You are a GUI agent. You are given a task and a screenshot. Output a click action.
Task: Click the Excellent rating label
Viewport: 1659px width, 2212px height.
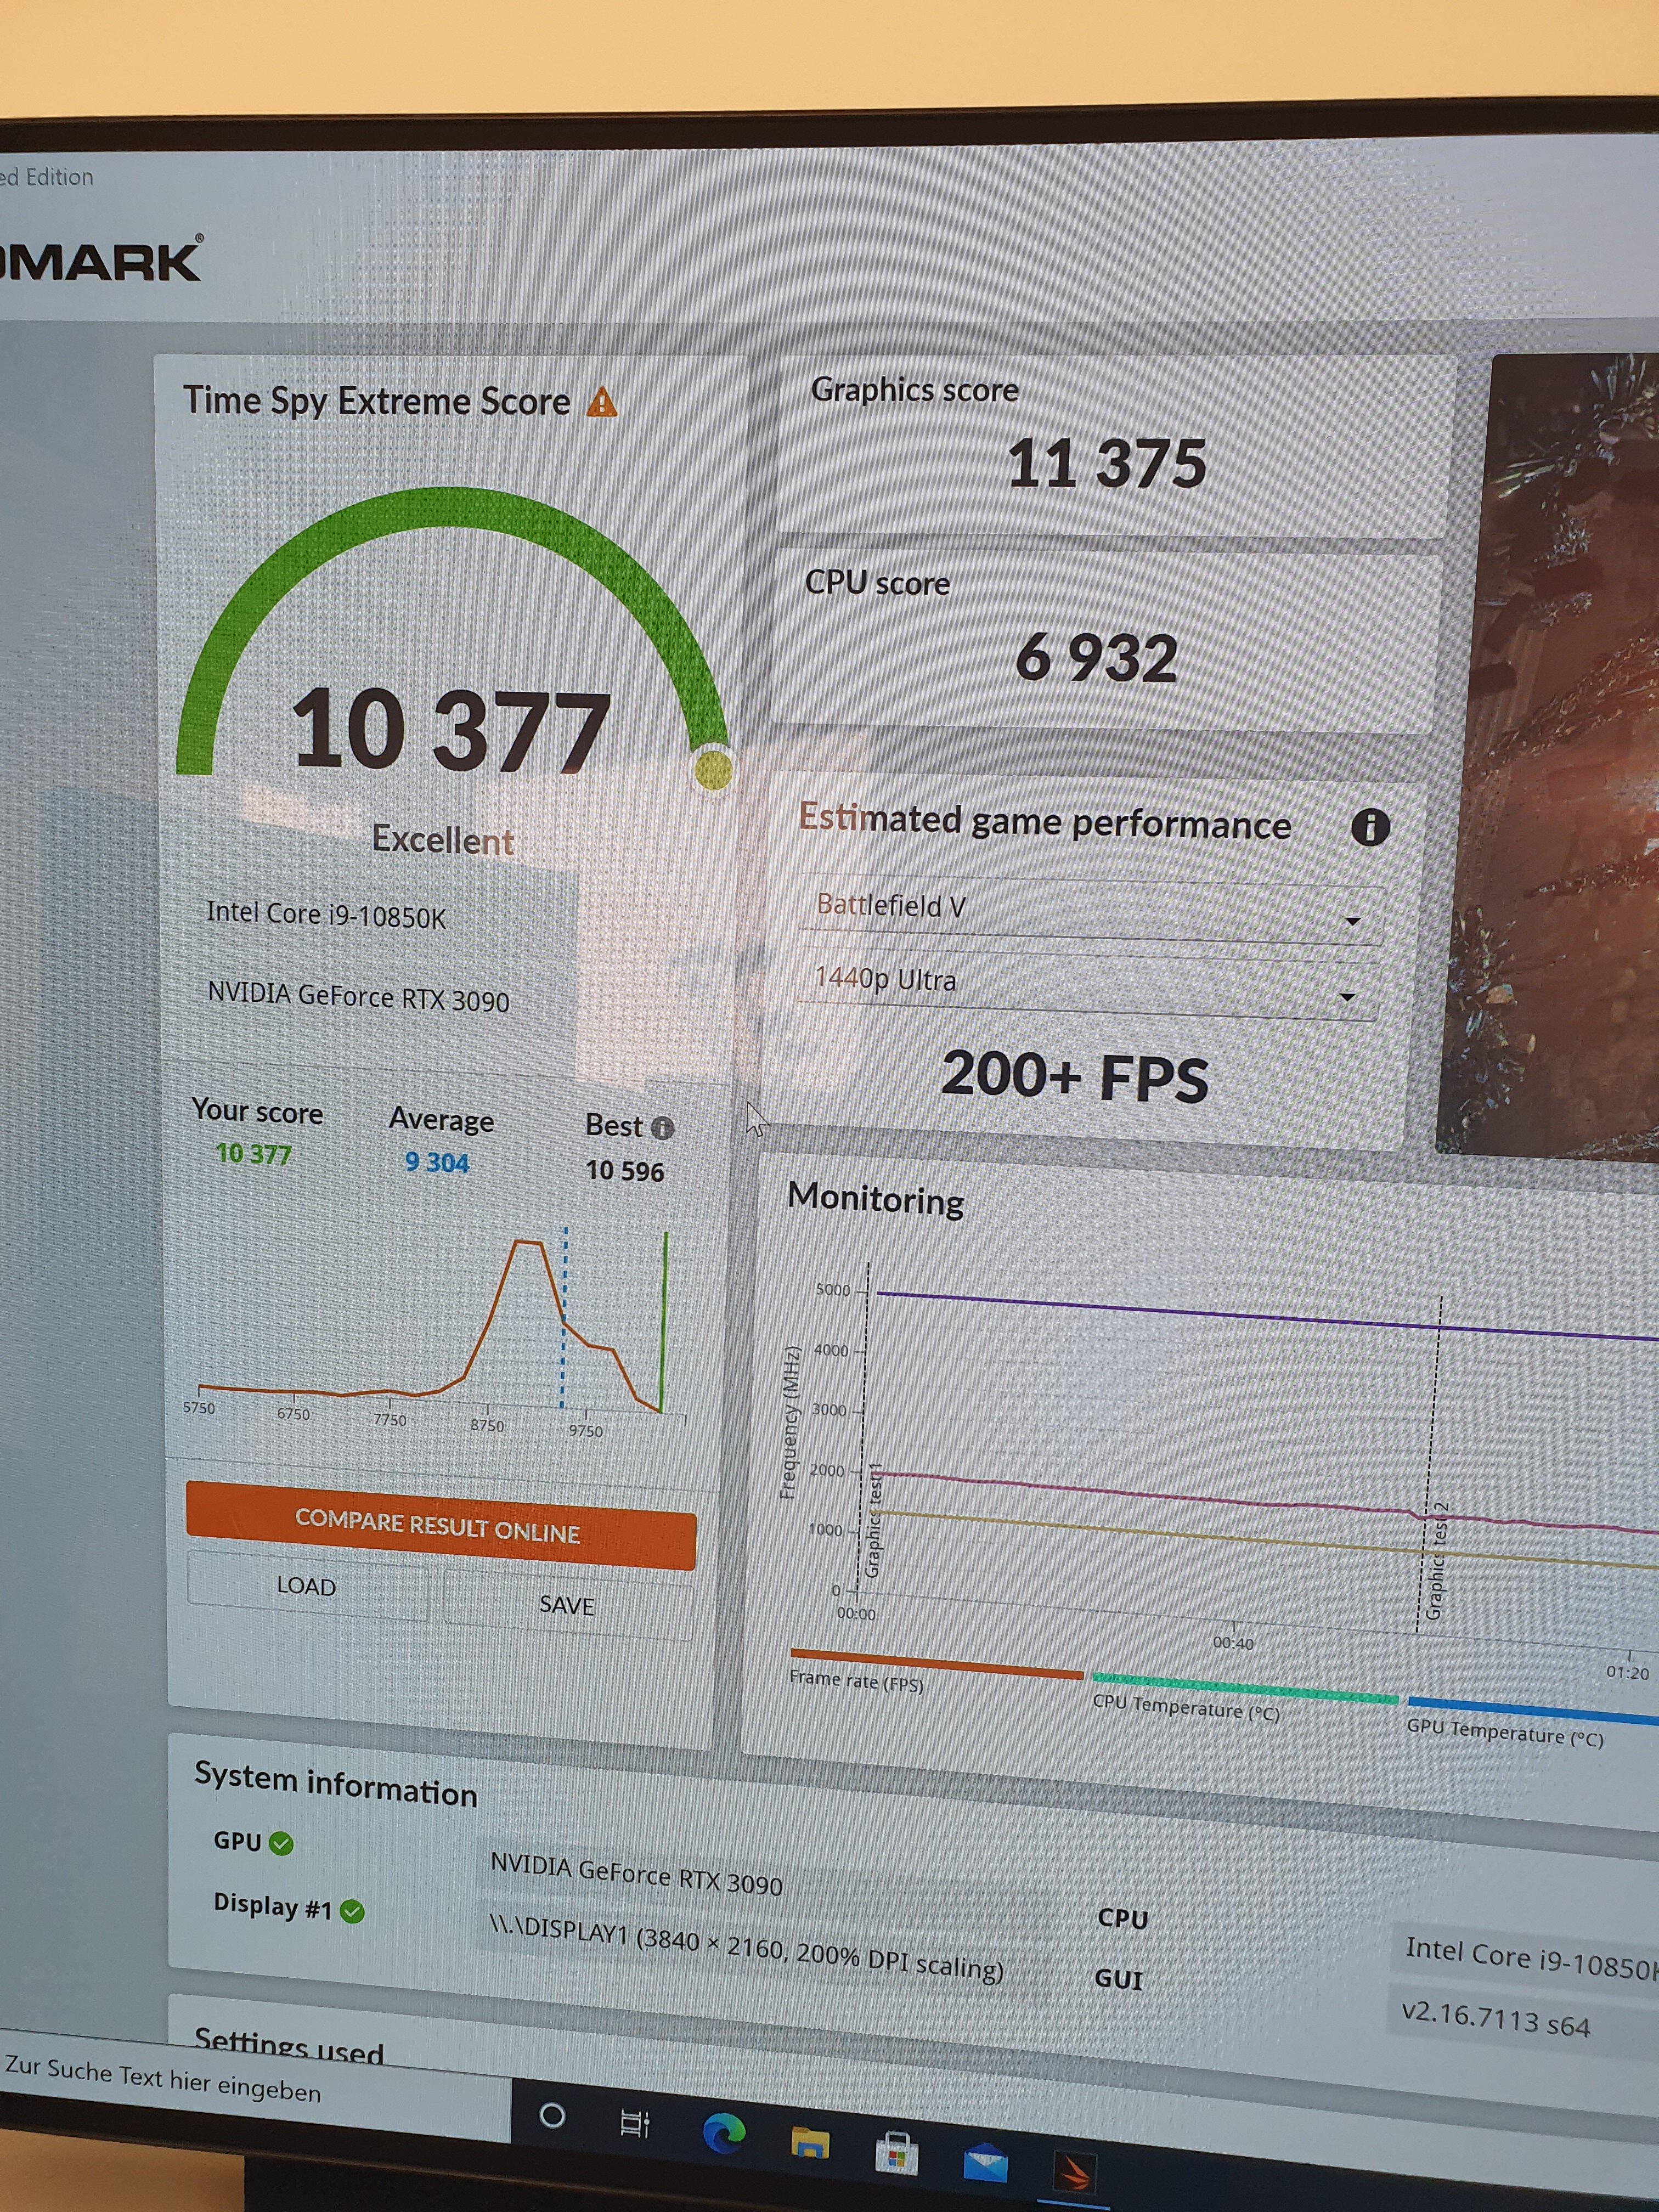(442, 840)
